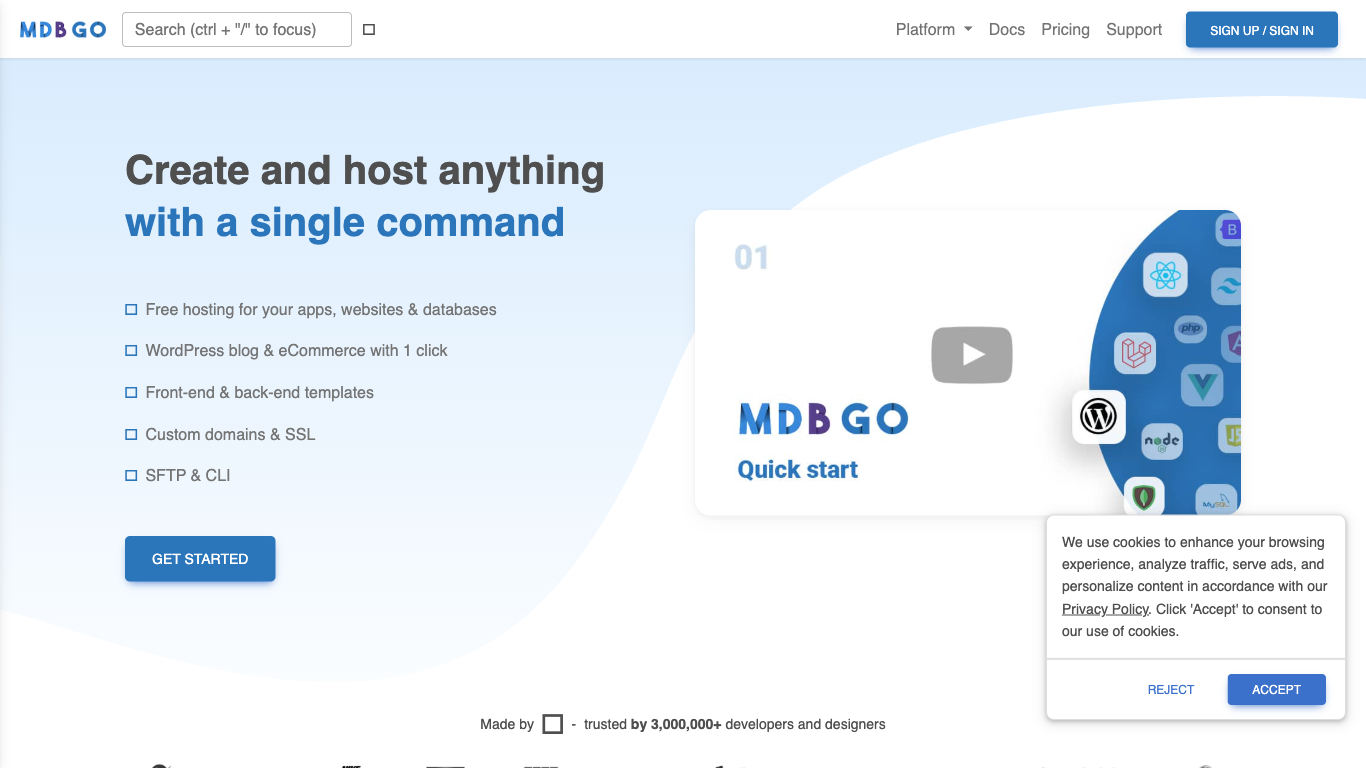Click the MDB GO Quick start video thumbnail logo
This screenshot has width=1366, height=768.
point(823,419)
